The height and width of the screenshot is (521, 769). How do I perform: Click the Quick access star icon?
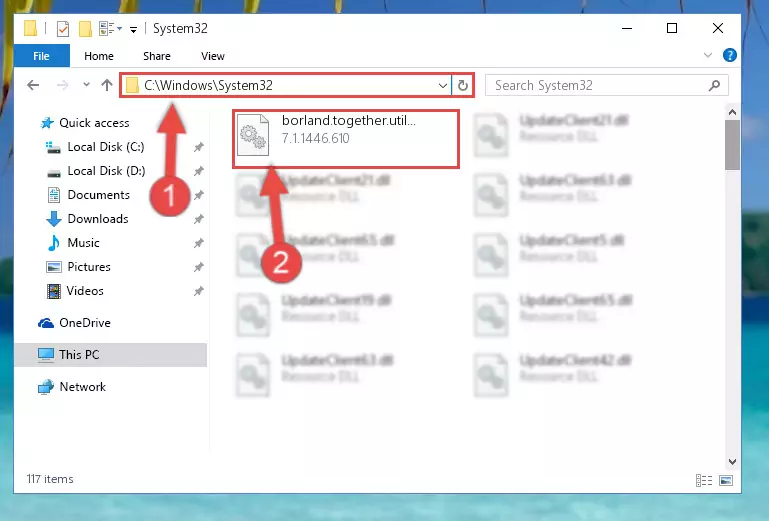pyautogui.click(x=47, y=123)
